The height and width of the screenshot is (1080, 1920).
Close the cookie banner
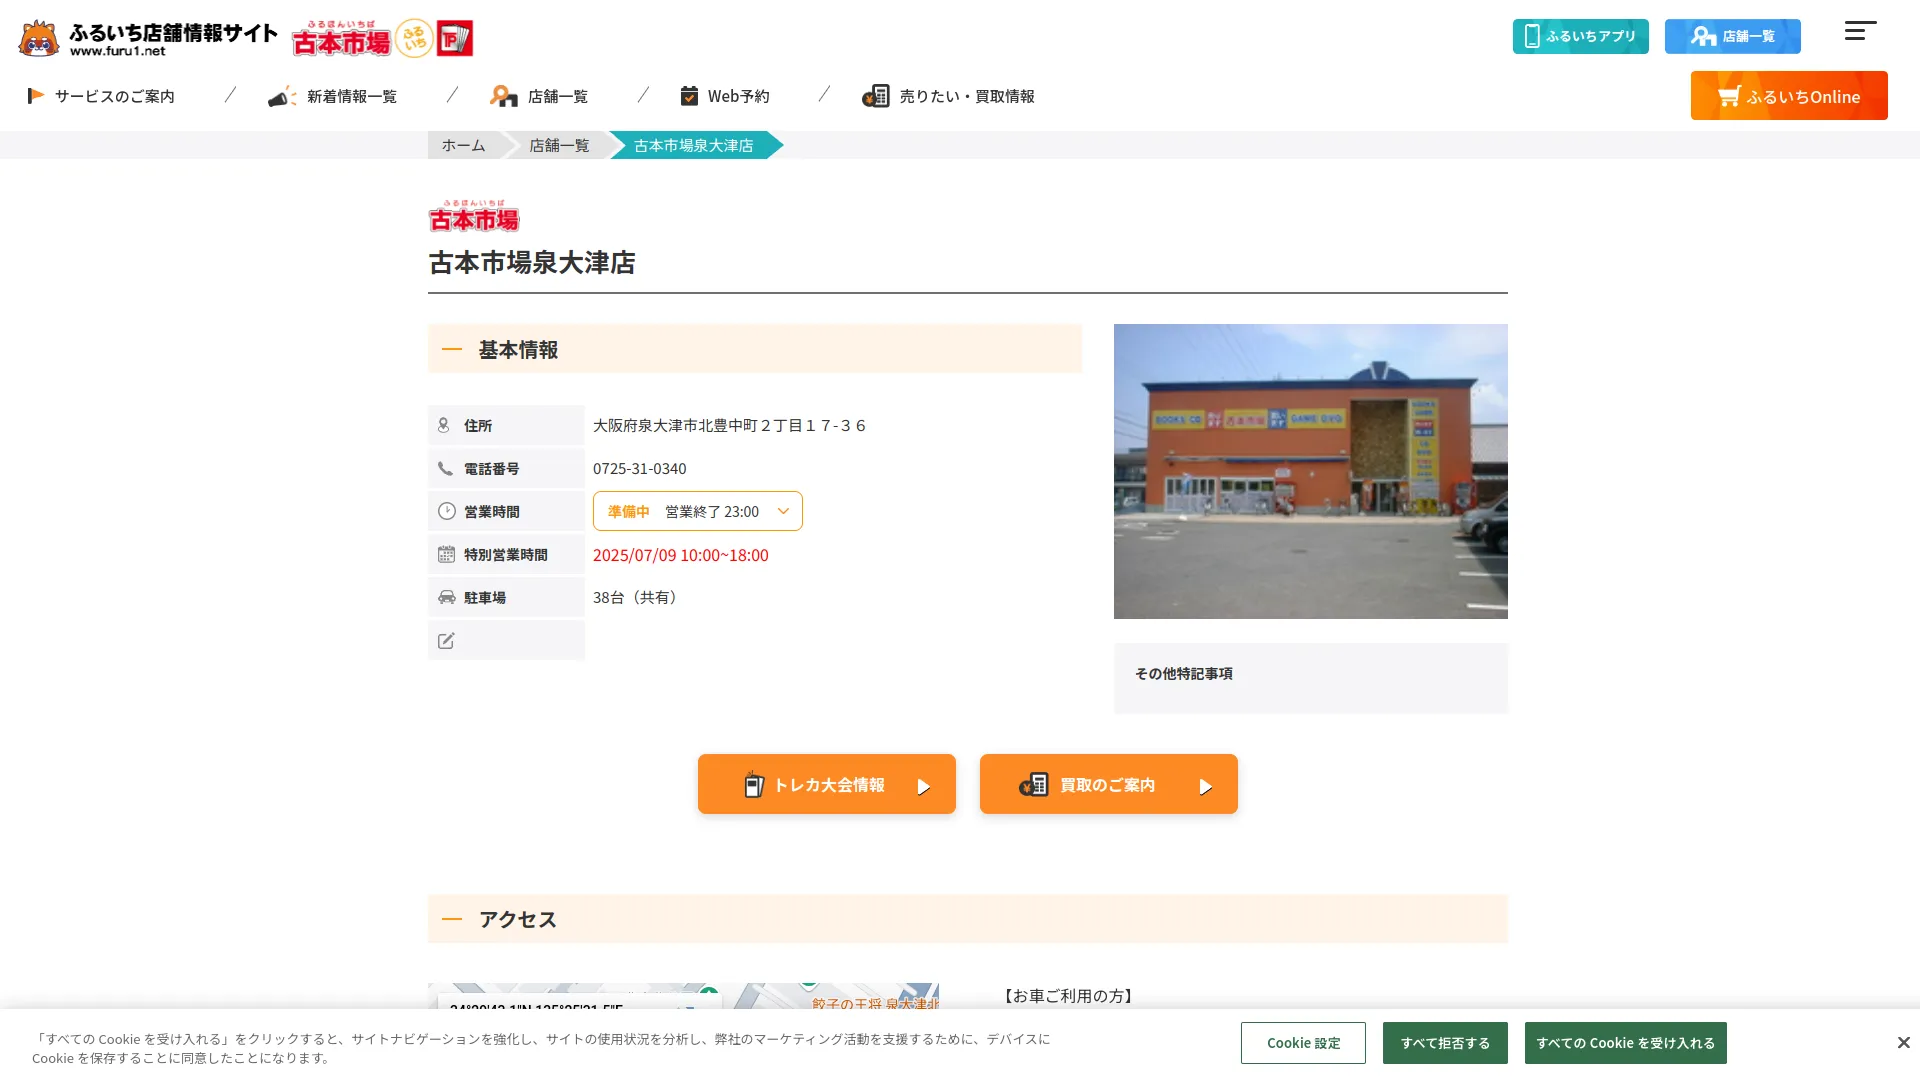click(1903, 1043)
